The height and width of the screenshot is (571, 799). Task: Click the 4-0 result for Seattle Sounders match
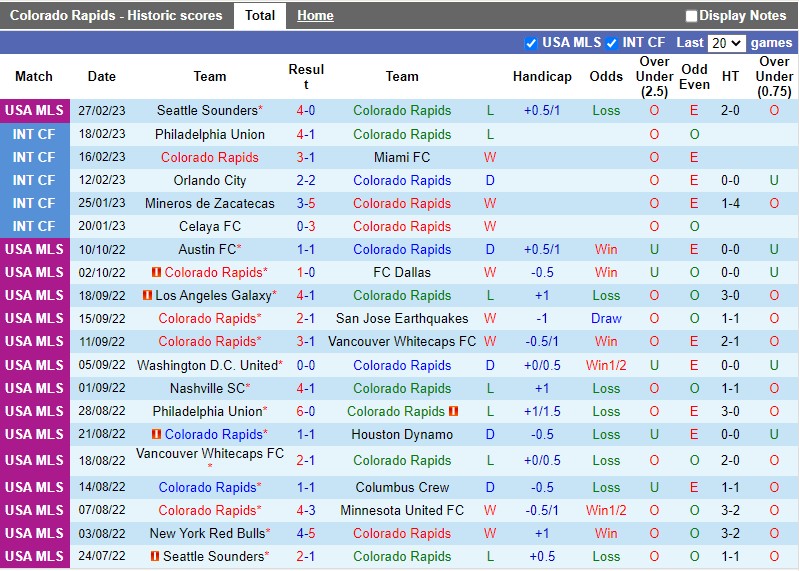point(306,111)
